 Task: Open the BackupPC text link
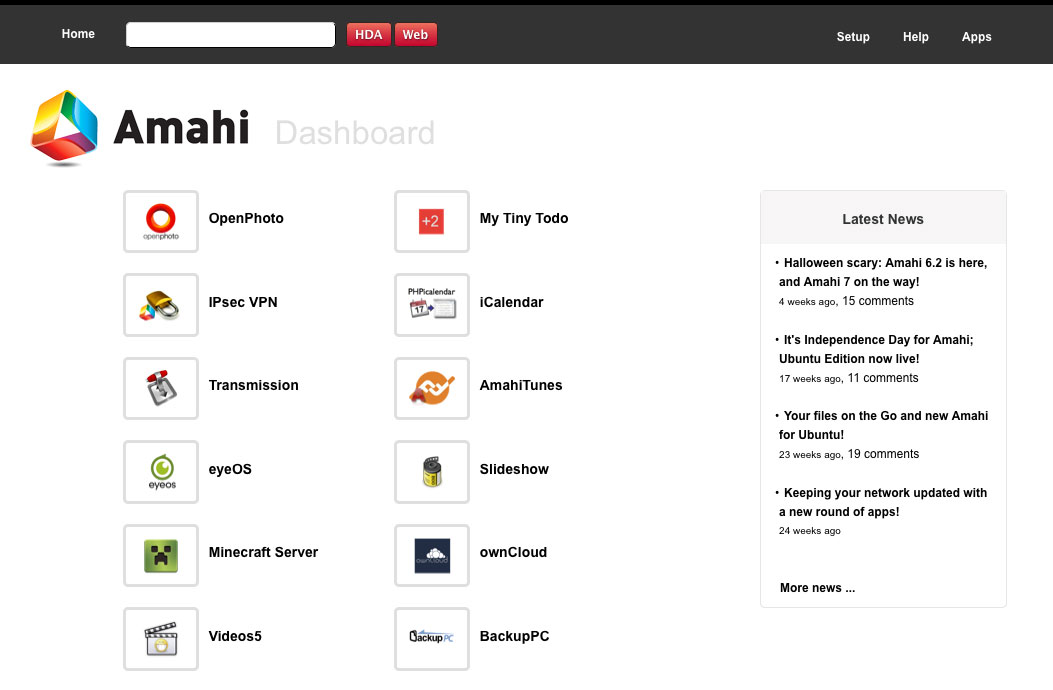point(514,636)
